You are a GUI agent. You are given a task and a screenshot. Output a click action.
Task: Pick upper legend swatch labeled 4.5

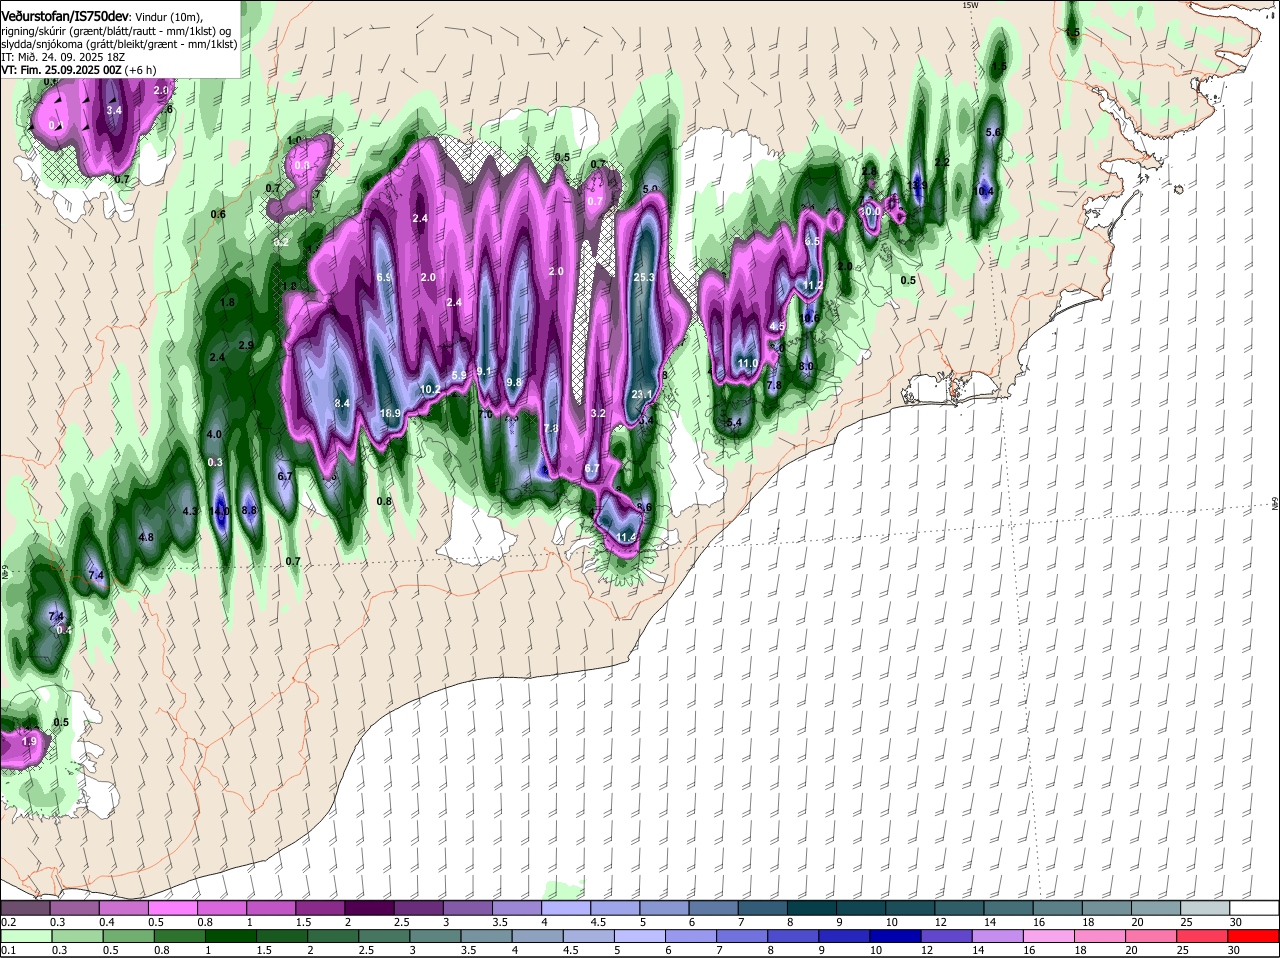[x=615, y=908]
